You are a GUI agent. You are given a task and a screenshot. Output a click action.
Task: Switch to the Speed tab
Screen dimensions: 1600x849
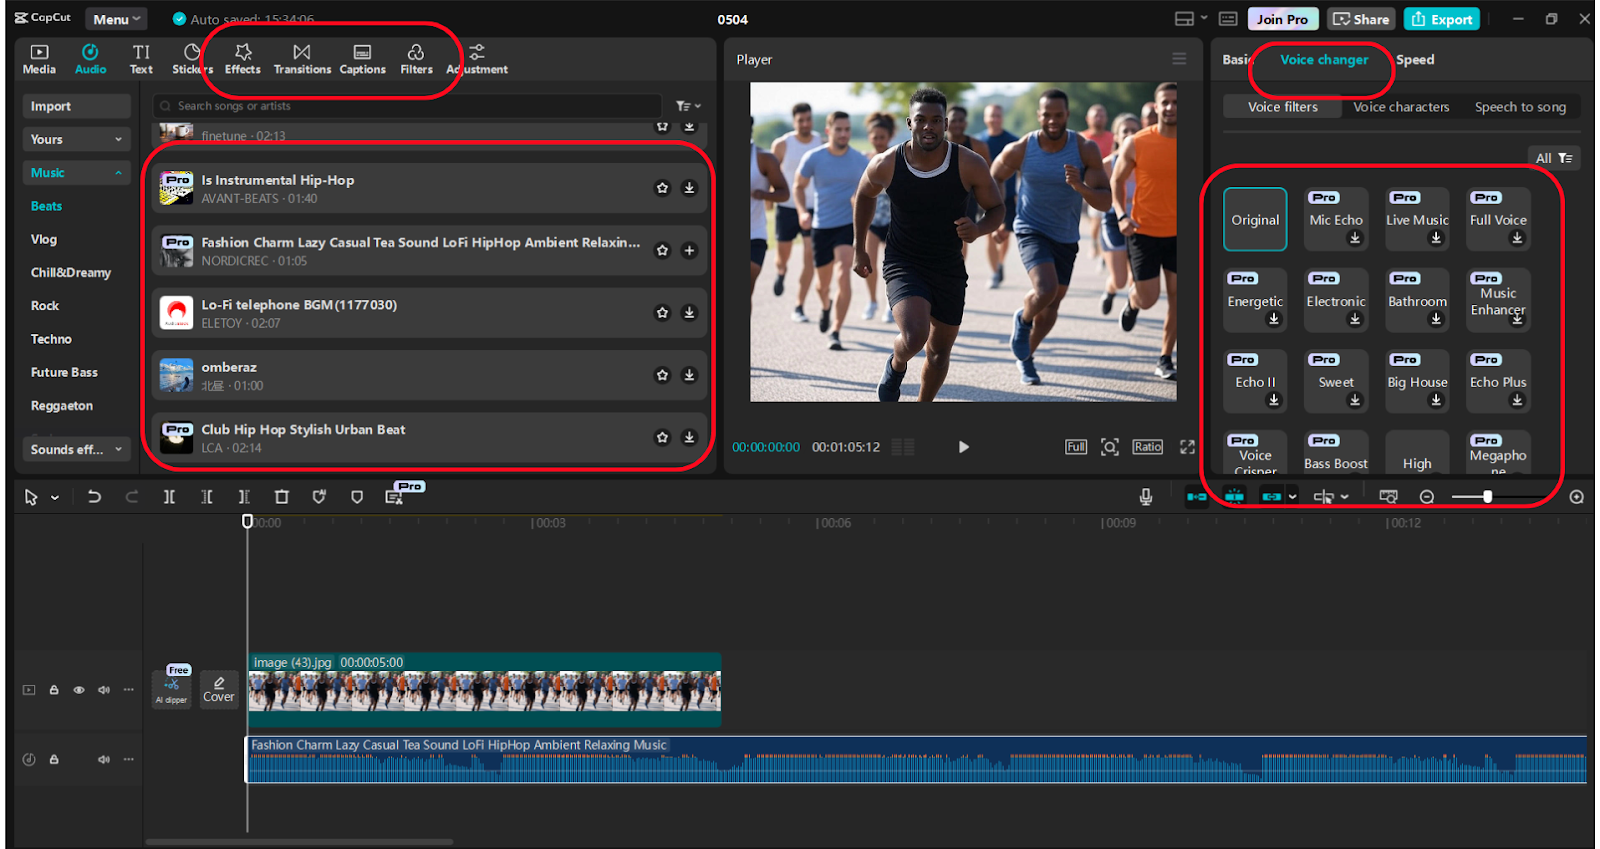coord(1415,60)
